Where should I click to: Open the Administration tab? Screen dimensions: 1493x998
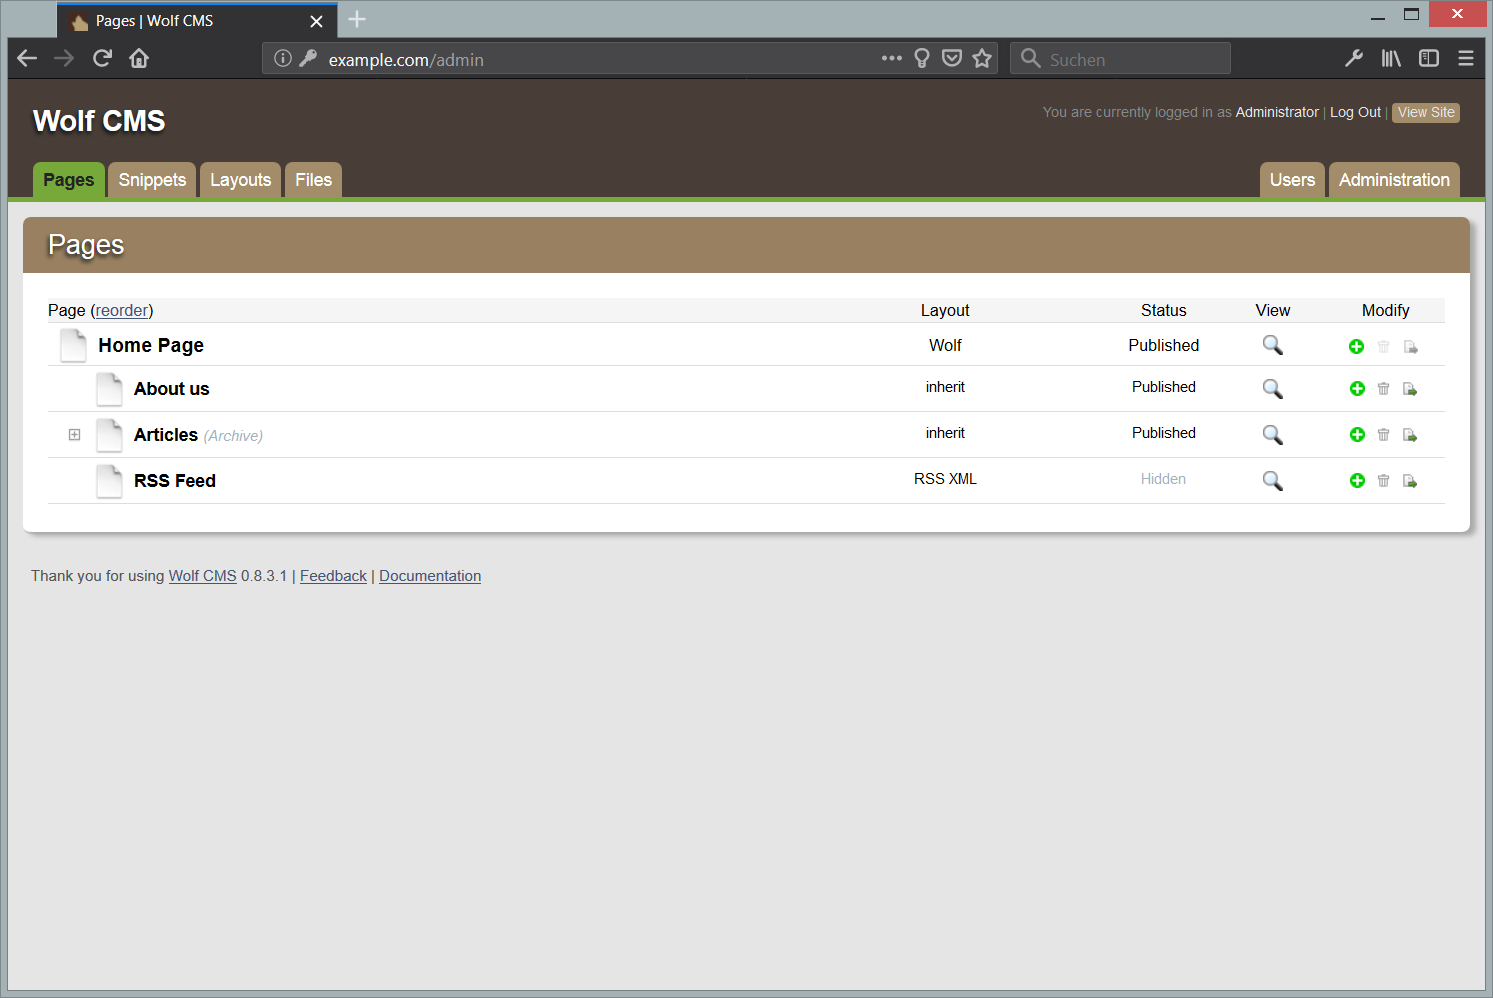click(x=1394, y=180)
